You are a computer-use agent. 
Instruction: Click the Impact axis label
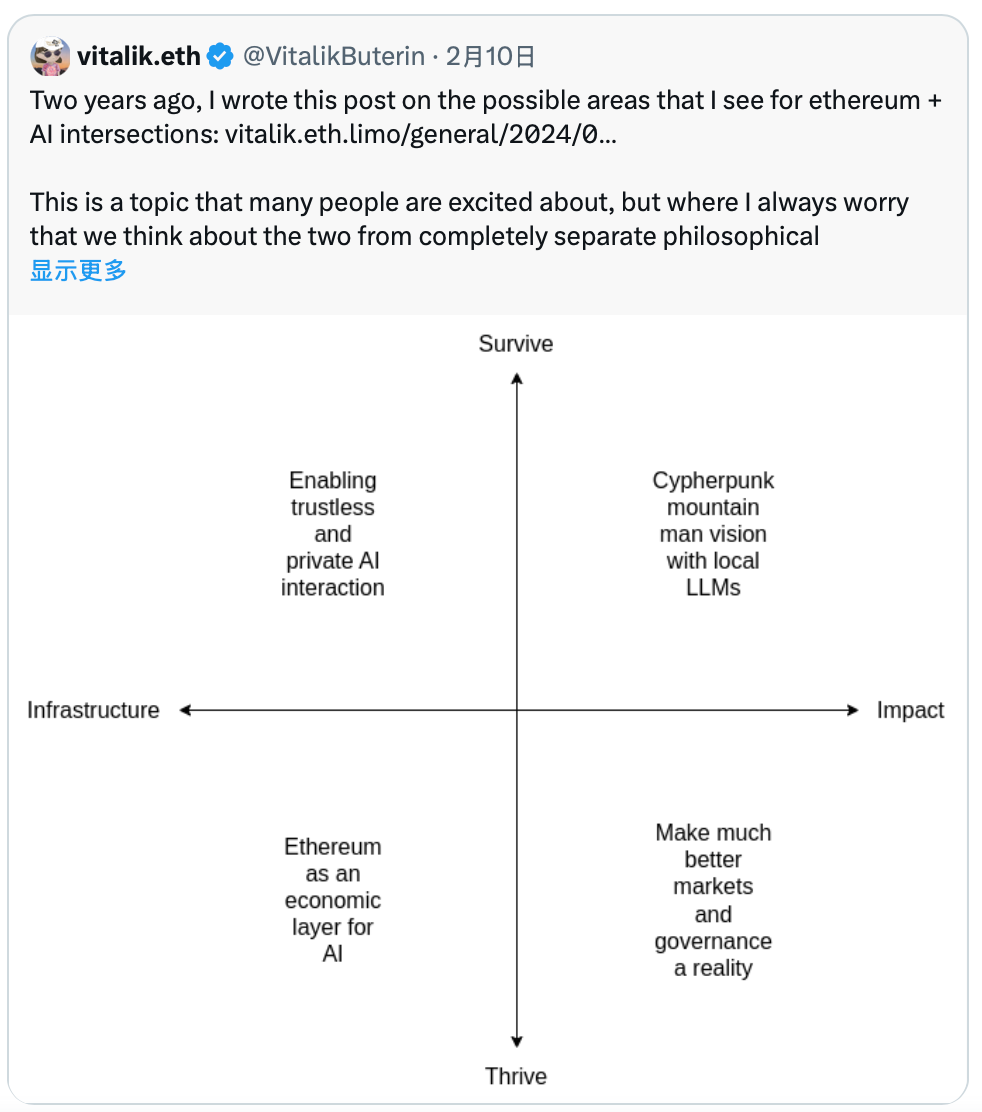coord(911,709)
